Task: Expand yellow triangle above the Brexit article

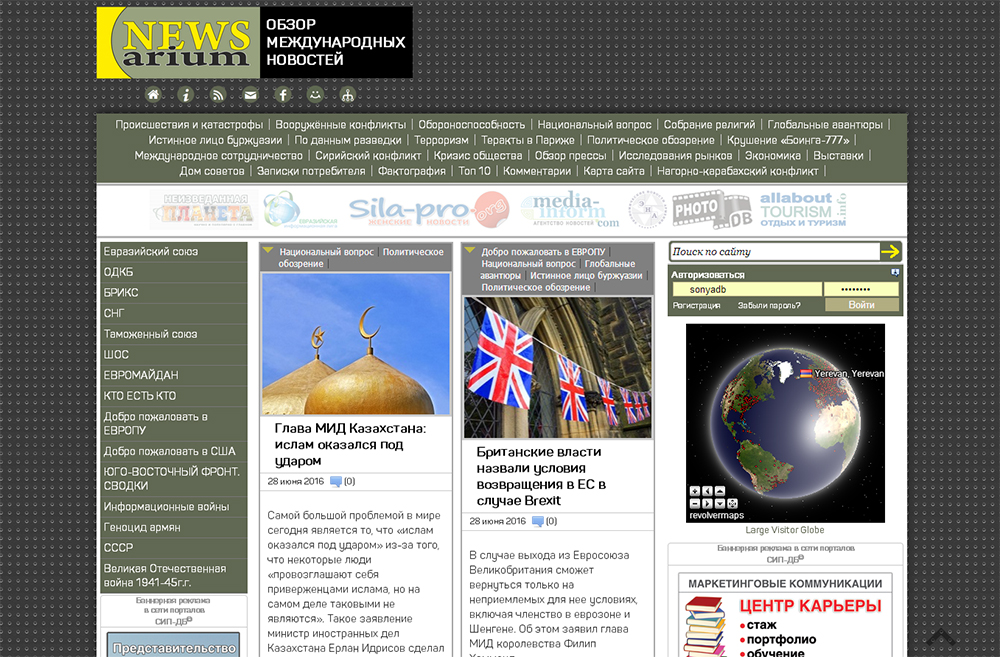Action: click(x=470, y=251)
